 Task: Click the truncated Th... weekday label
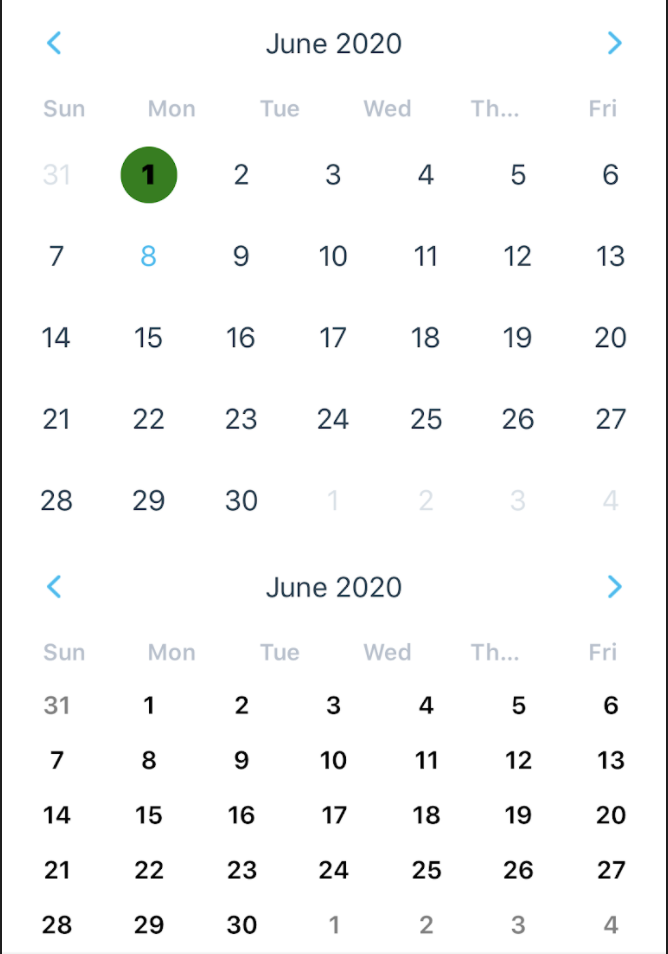pos(495,108)
